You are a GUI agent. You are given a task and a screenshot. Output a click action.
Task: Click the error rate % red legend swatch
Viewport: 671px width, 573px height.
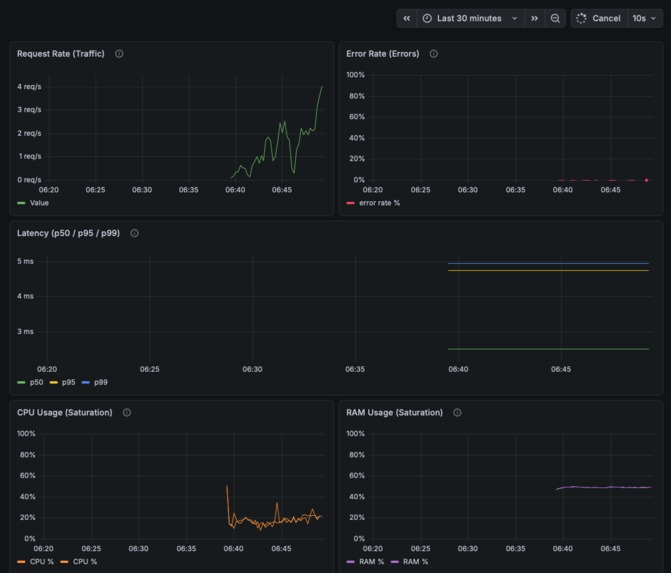(350, 203)
